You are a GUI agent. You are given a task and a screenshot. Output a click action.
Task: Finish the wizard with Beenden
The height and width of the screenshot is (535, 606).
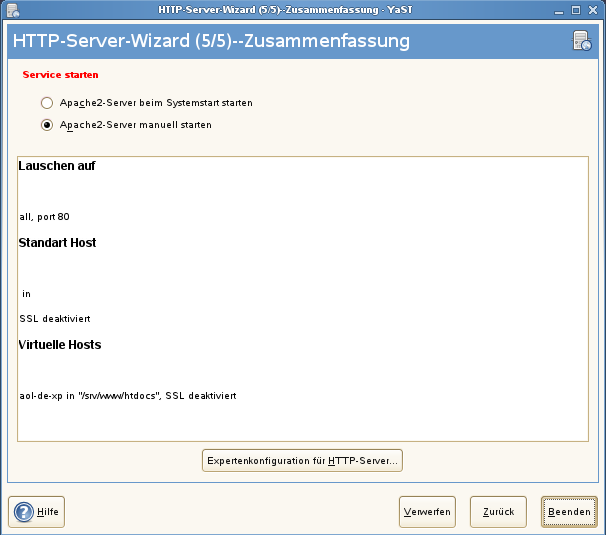pyautogui.click(x=569, y=512)
